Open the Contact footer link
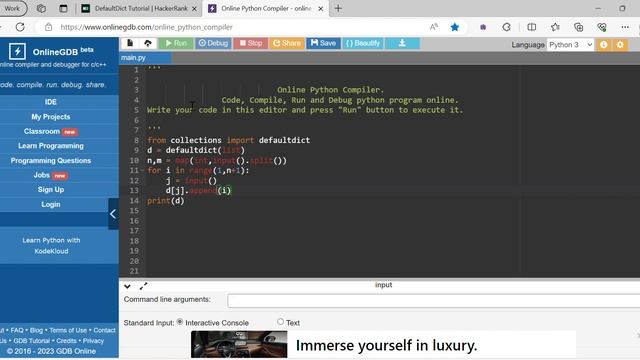The height and width of the screenshot is (360, 640). click(104, 330)
